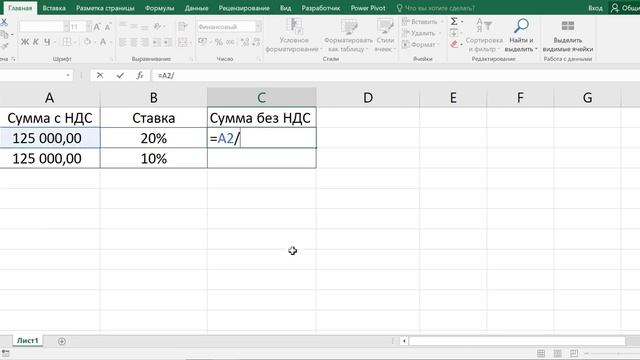Apply comma style (000) format
Image resolution: width=640 pixels, height=360 pixels.
230,42
